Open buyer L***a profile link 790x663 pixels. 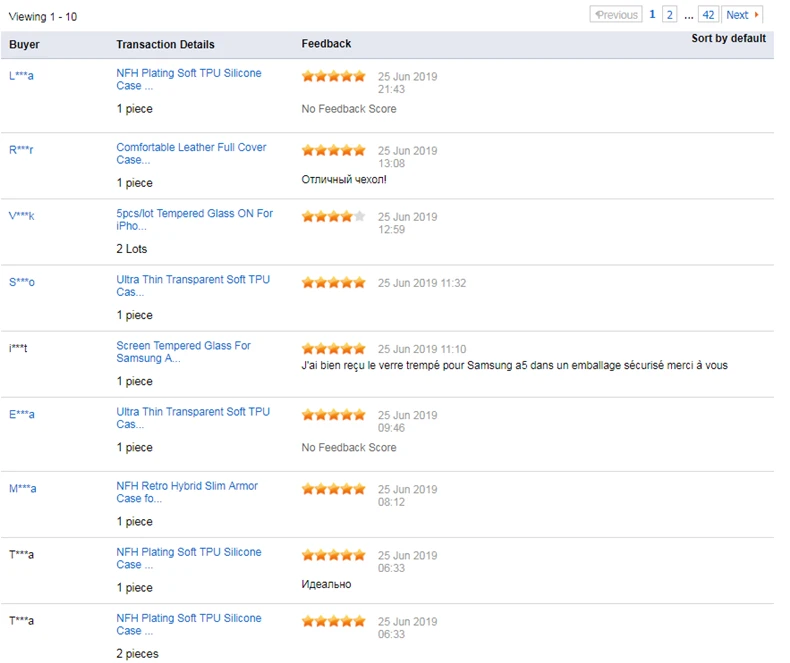pos(21,76)
